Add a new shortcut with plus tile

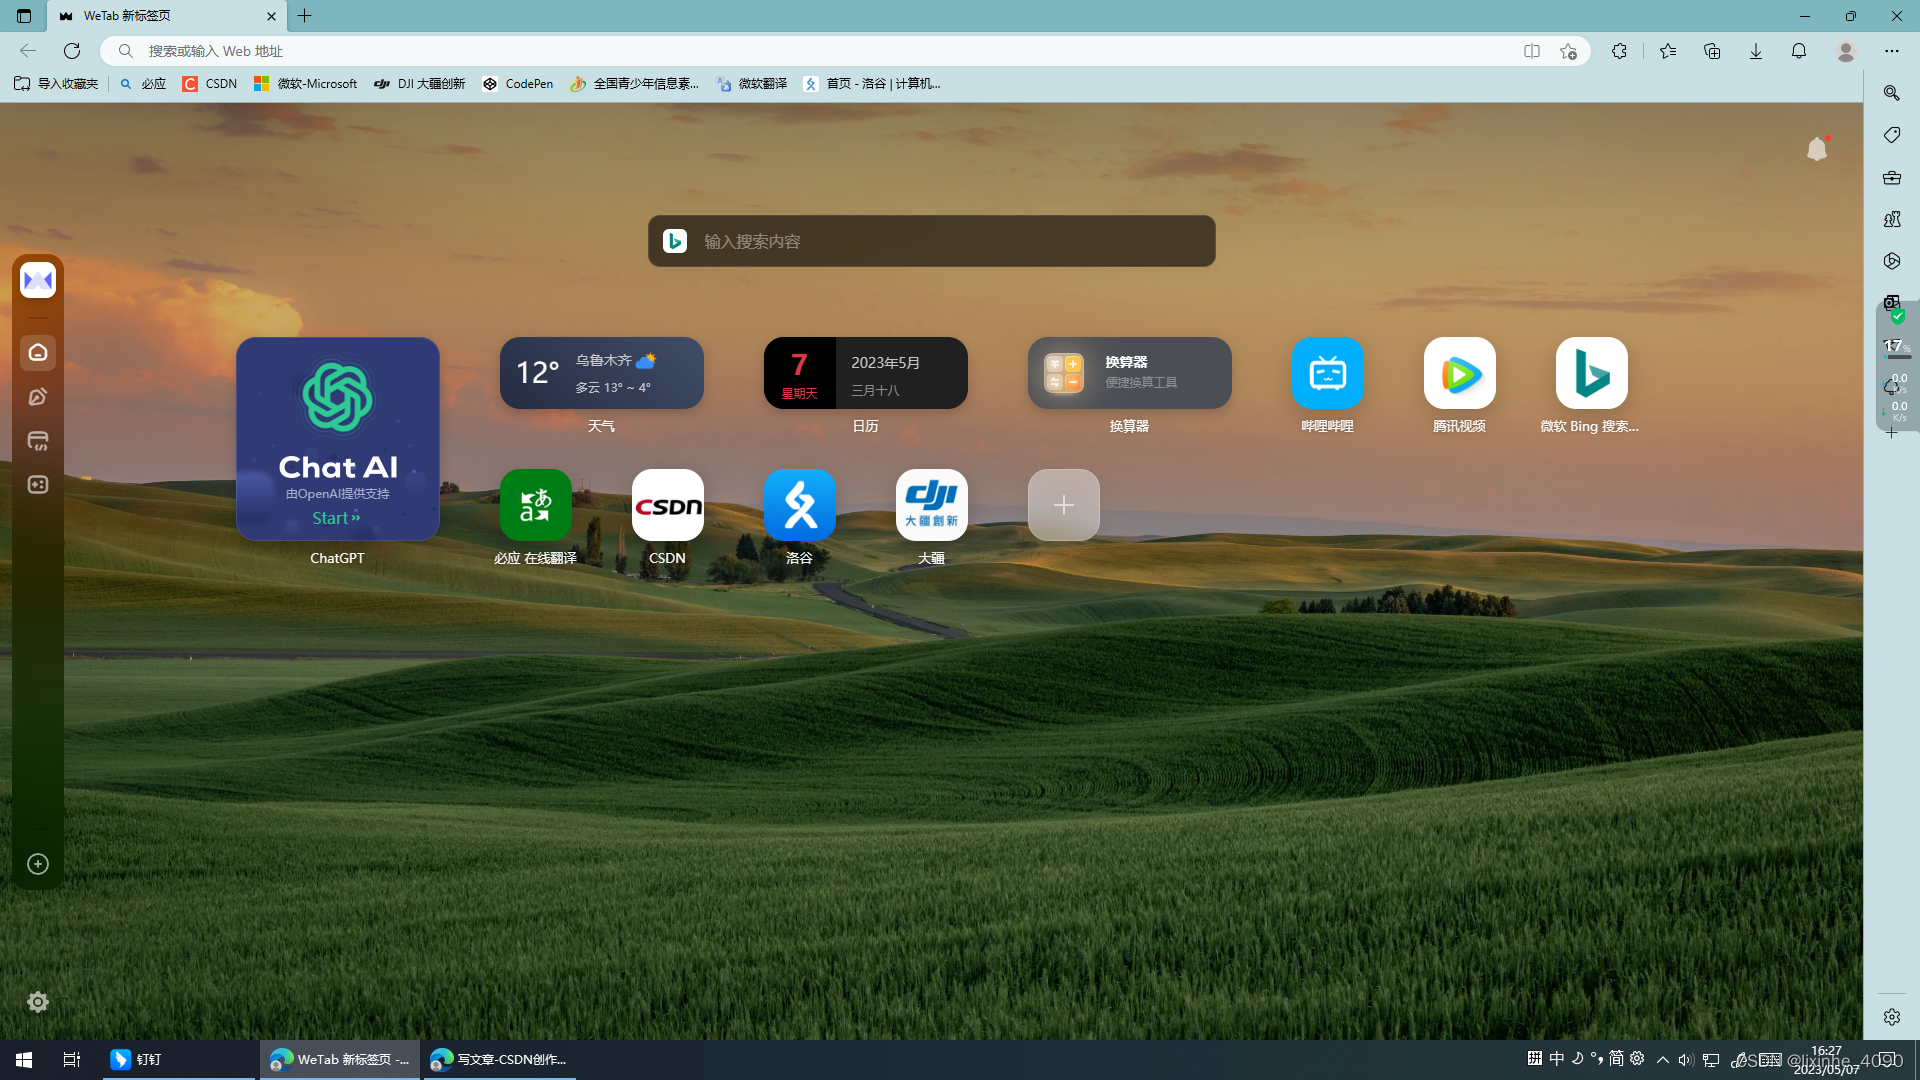click(x=1064, y=505)
